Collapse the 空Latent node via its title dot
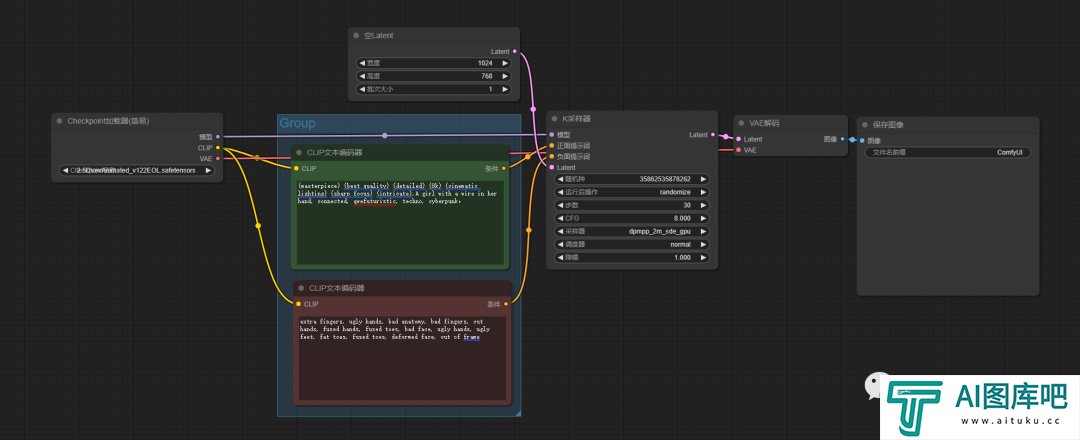The height and width of the screenshot is (440, 1080). 356,35
